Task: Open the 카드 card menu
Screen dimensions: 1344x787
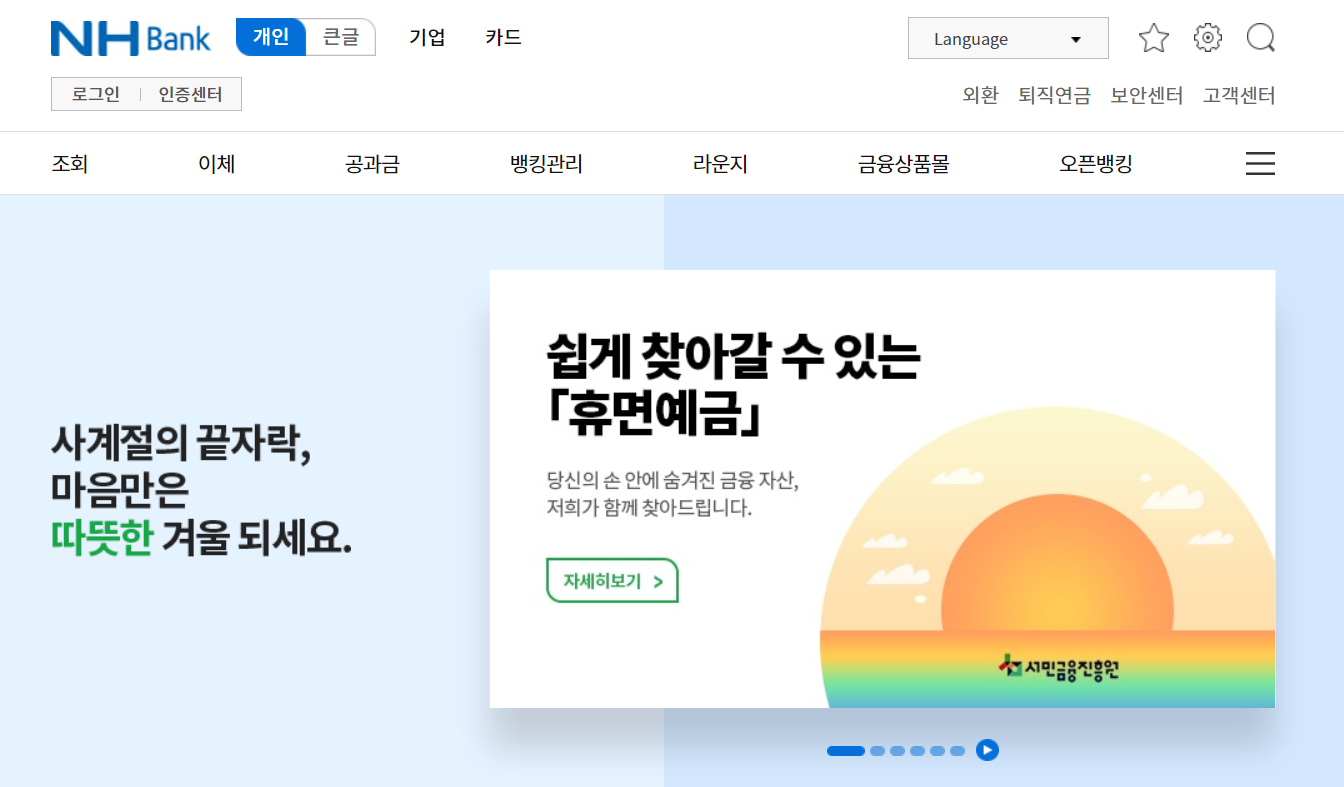Action: [x=501, y=37]
